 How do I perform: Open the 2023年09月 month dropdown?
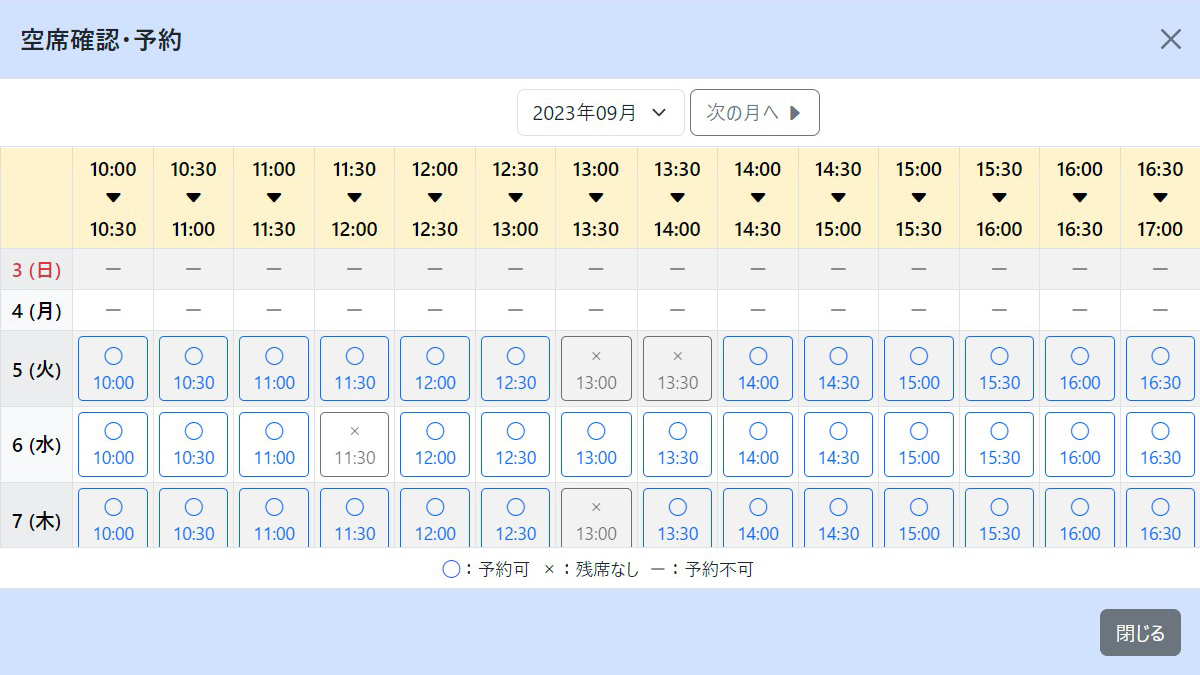pos(600,113)
